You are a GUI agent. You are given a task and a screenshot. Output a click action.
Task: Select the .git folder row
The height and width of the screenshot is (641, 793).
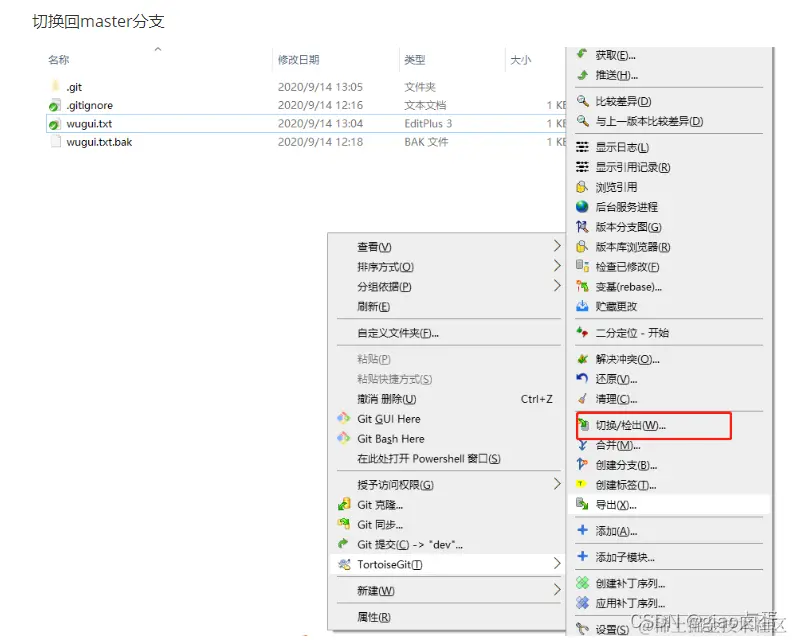point(306,87)
